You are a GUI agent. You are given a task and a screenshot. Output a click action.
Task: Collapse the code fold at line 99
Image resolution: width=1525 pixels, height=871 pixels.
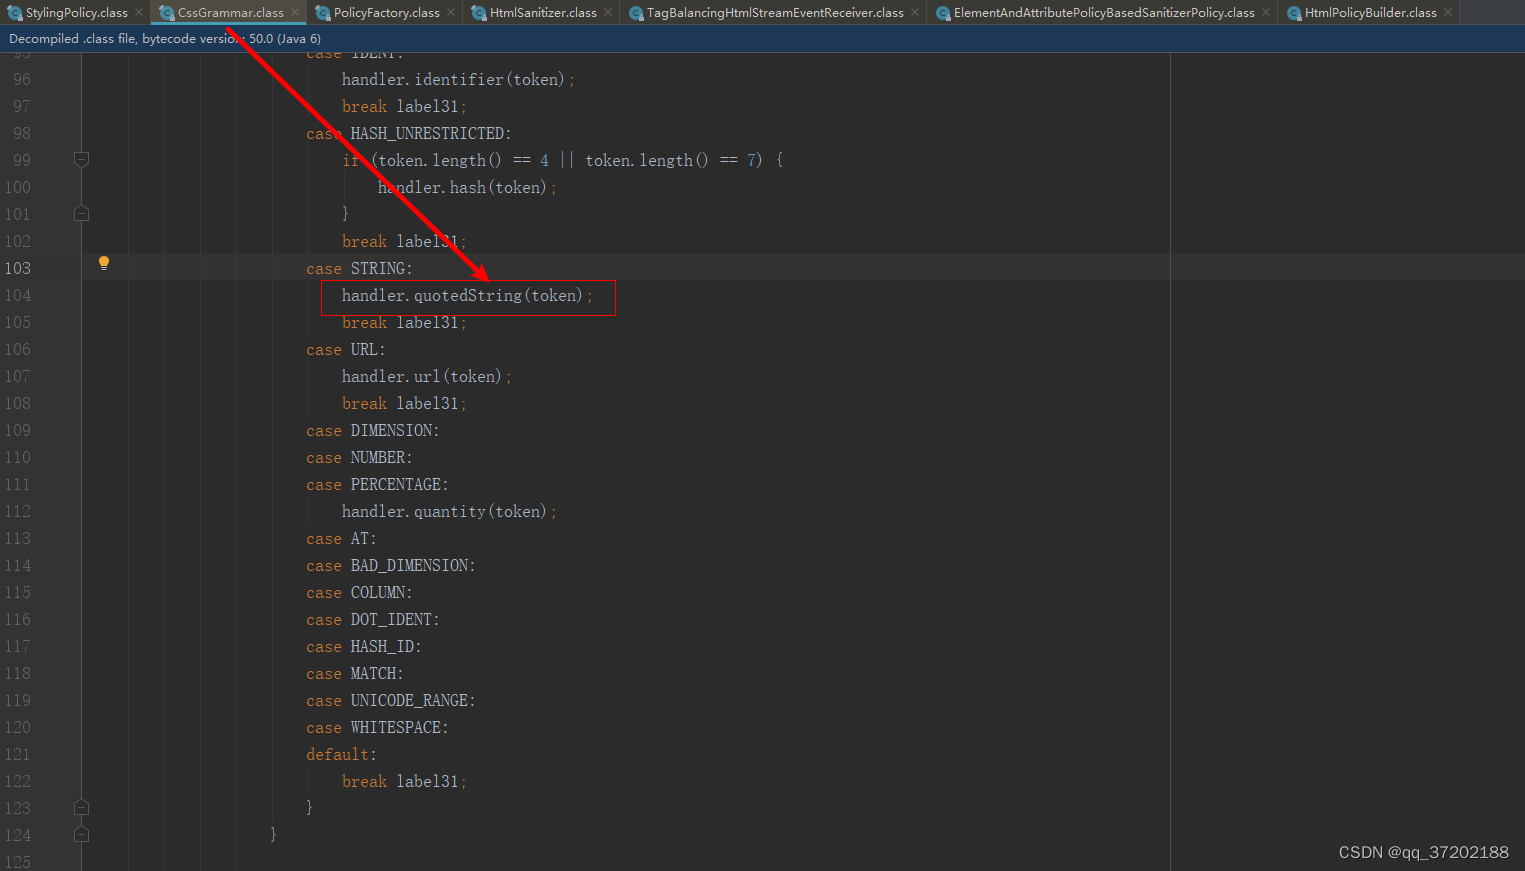click(81, 159)
